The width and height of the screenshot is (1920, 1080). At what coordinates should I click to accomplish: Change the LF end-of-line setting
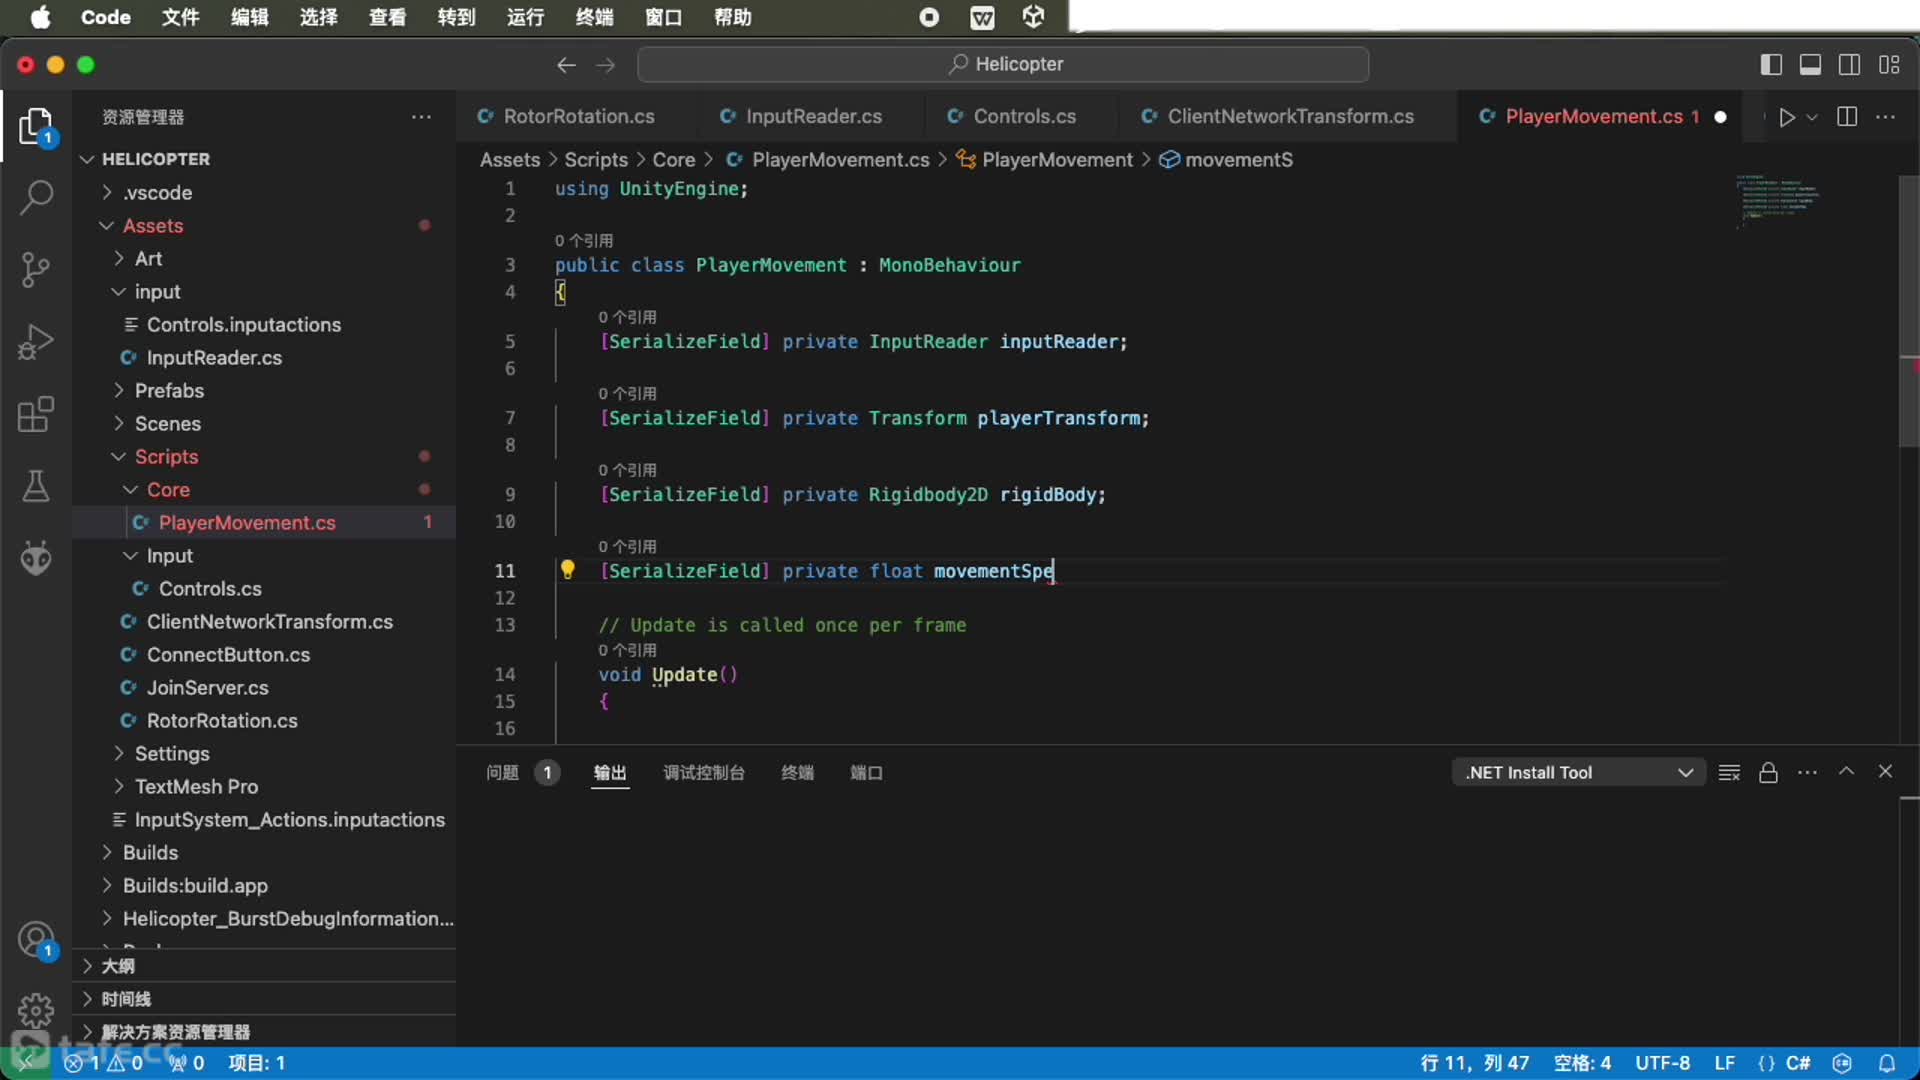[x=1724, y=1063]
